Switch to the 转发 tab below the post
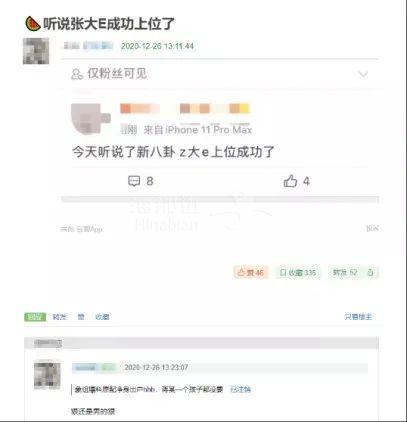Viewport: 407px width, 422px height. [60, 317]
